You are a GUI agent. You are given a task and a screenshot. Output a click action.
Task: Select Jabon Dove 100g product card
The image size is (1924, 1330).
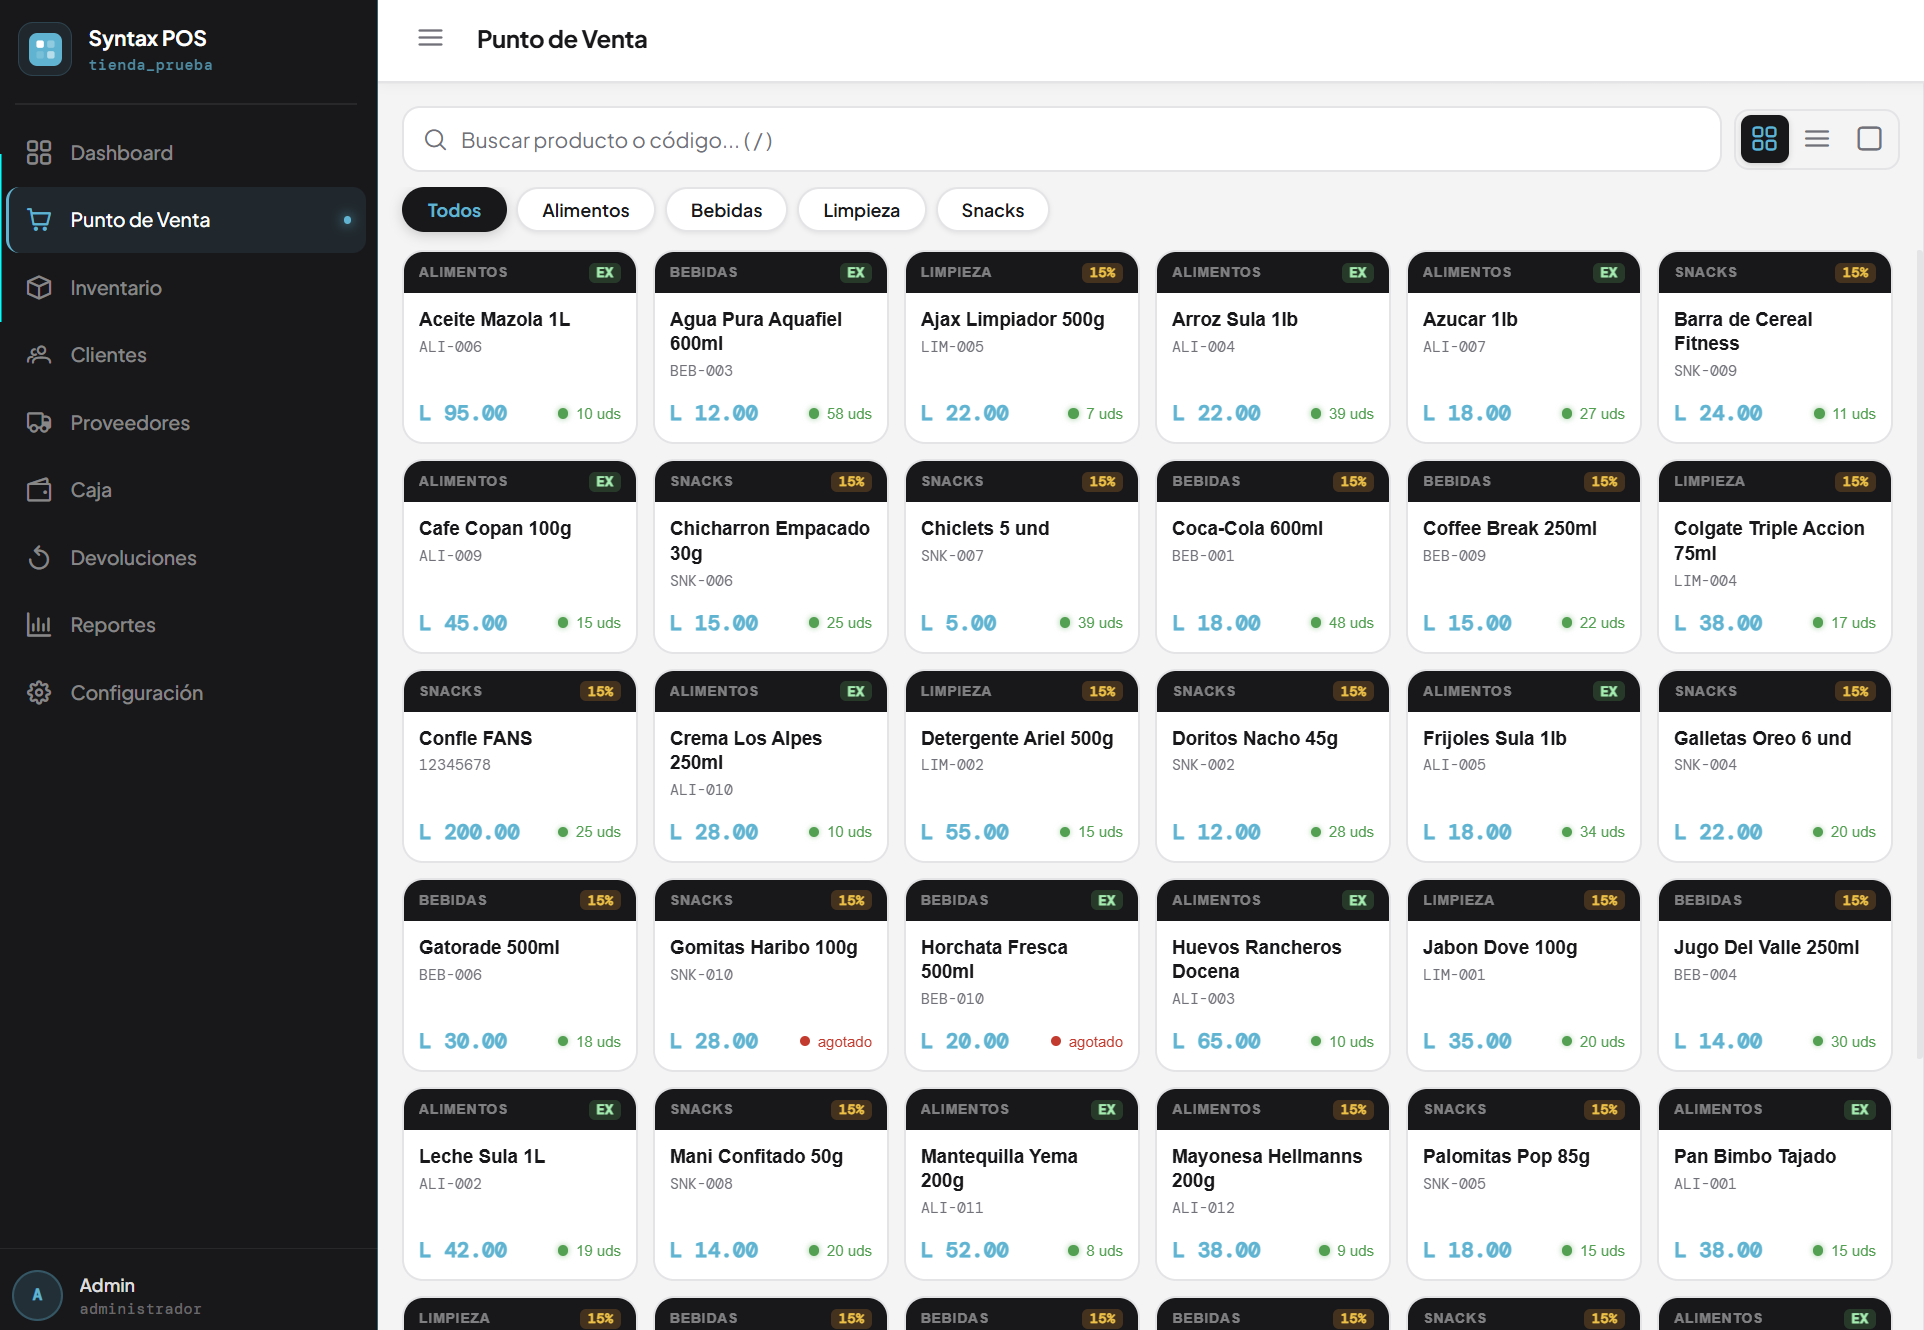pyautogui.click(x=1523, y=975)
